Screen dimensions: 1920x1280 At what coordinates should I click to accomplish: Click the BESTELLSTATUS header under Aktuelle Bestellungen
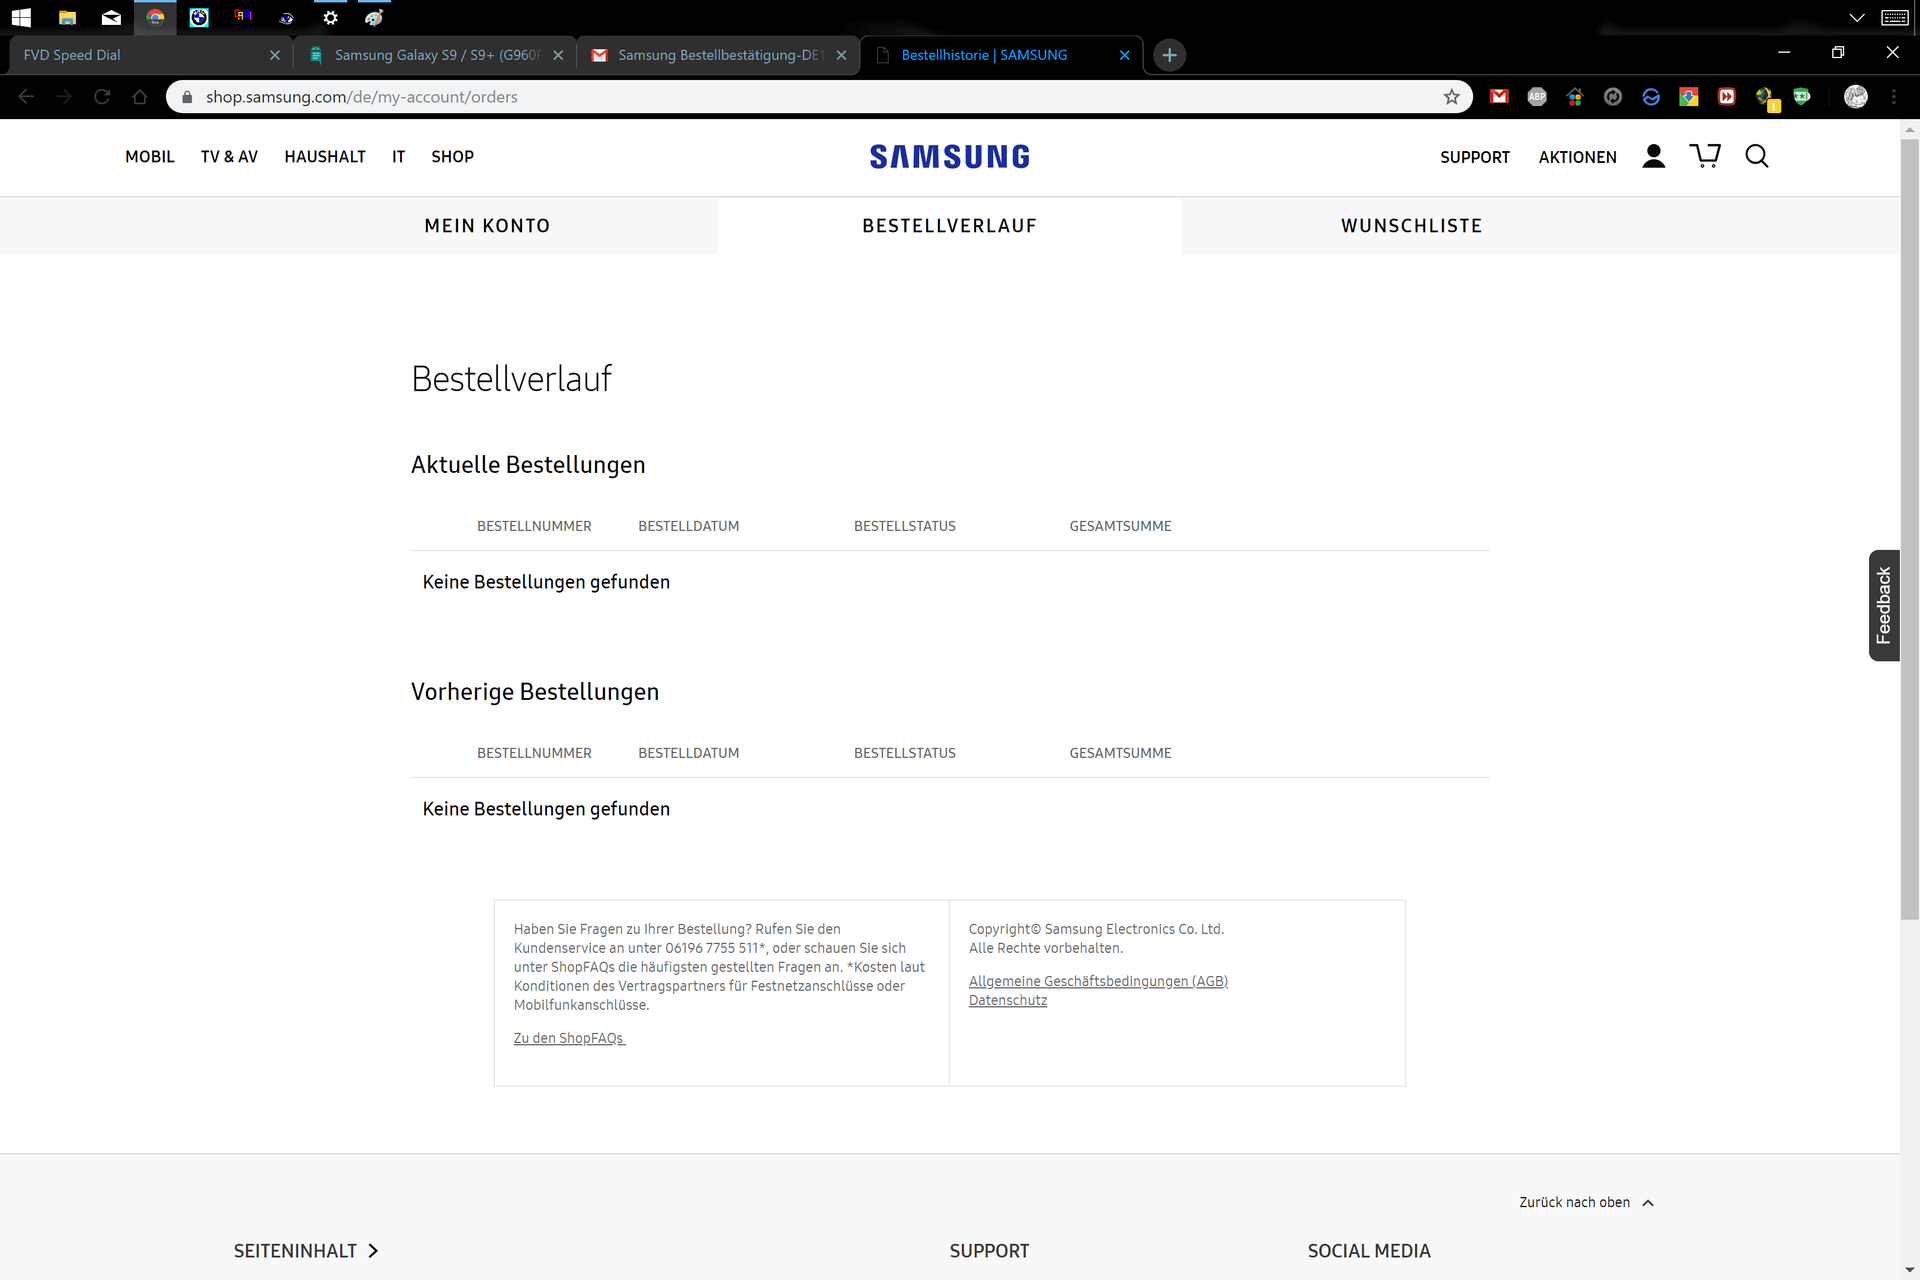(x=904, y=526)
